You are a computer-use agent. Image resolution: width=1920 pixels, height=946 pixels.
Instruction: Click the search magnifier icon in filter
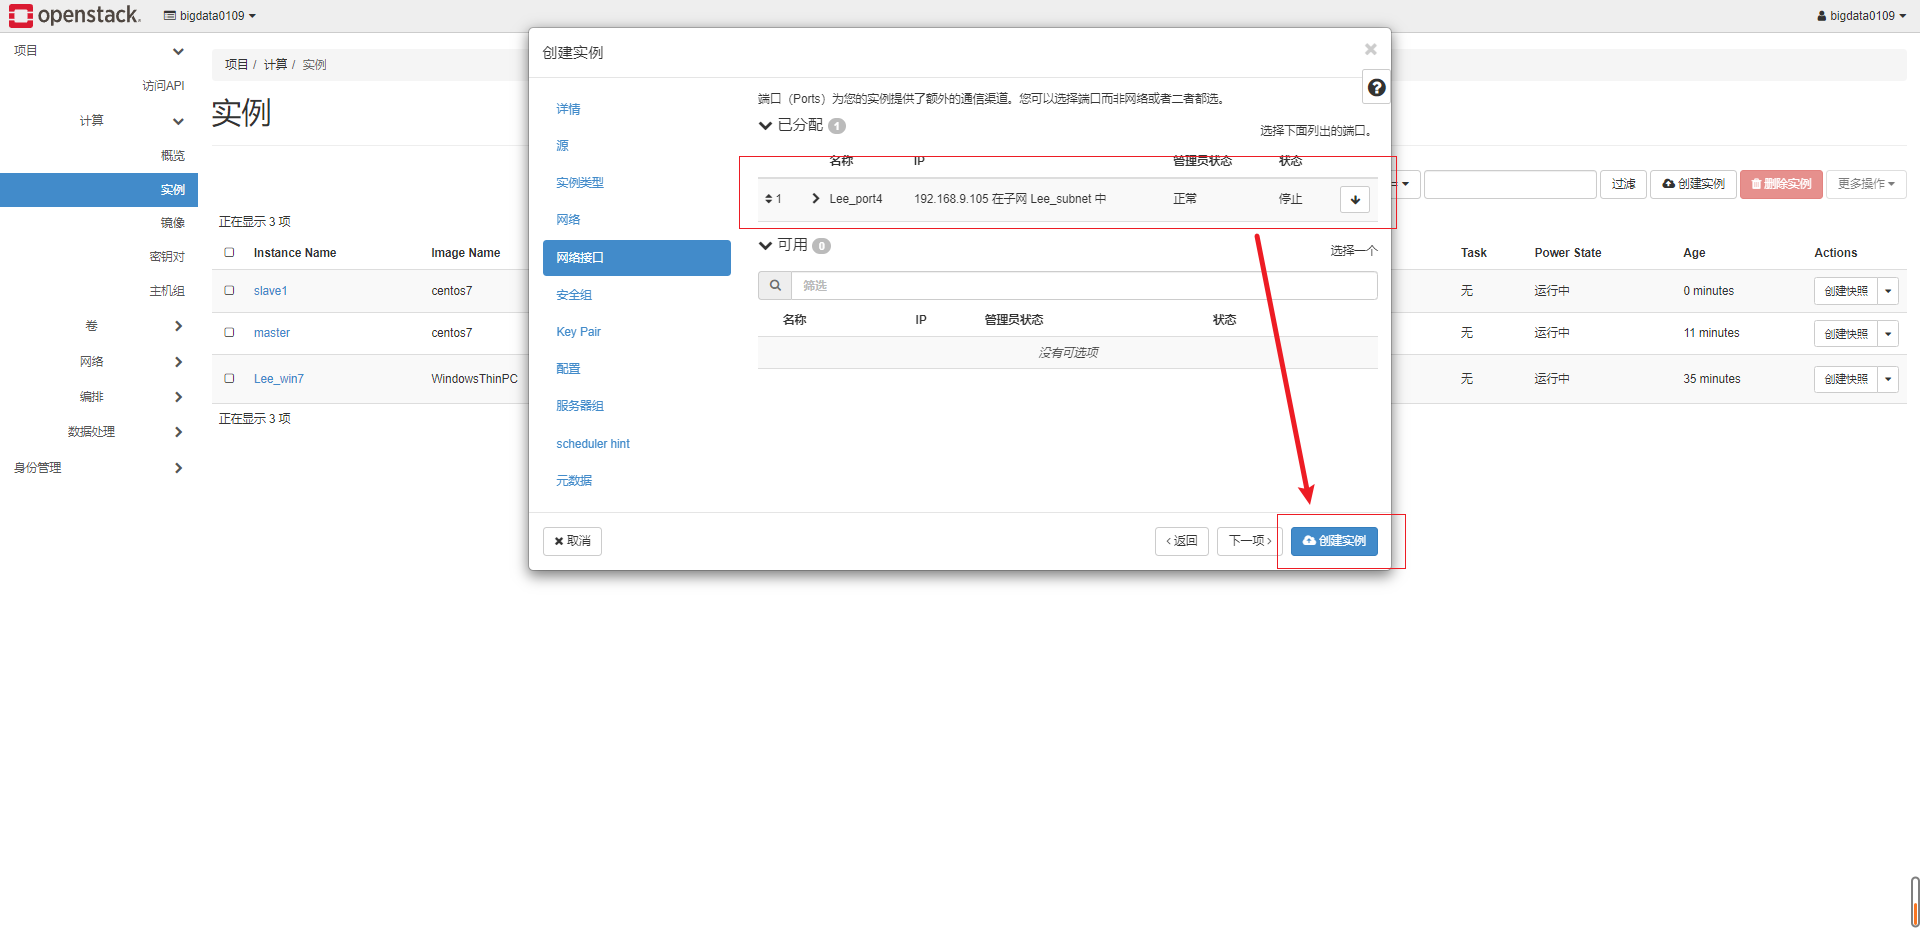point(775,285)
